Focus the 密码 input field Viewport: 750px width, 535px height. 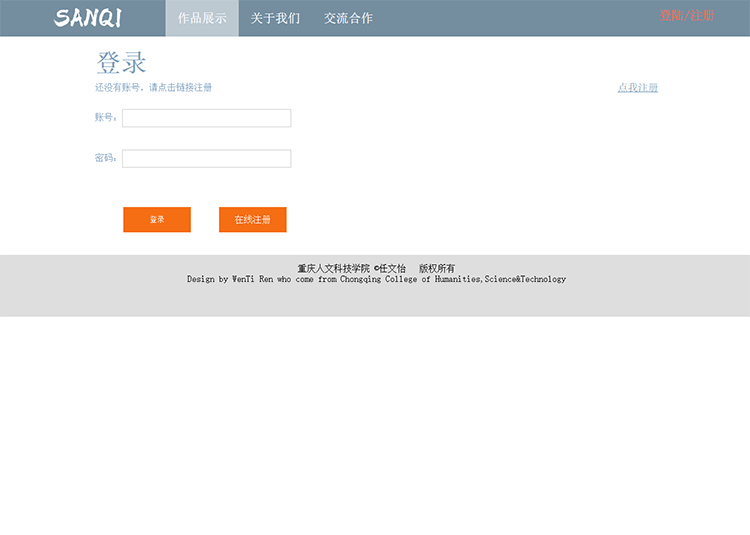point(206,158)
